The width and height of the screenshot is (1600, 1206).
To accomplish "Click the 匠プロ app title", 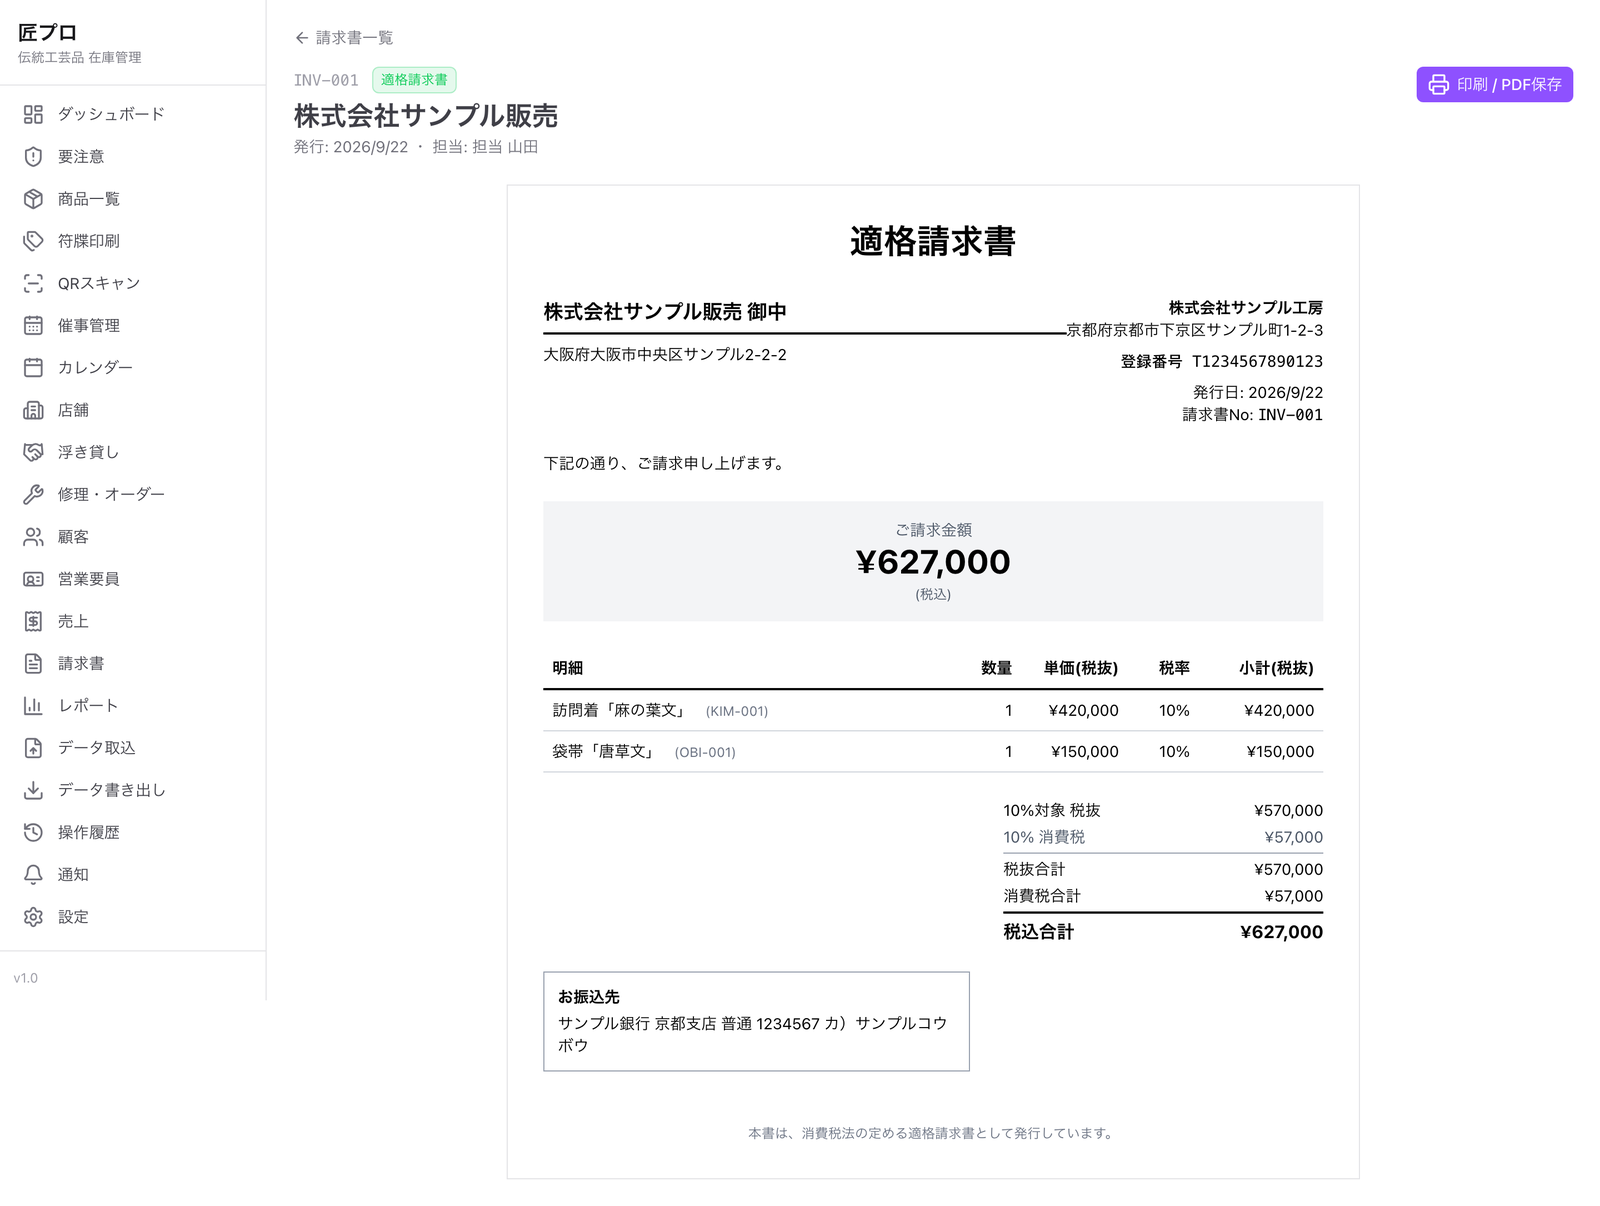I will click(47, 33).
